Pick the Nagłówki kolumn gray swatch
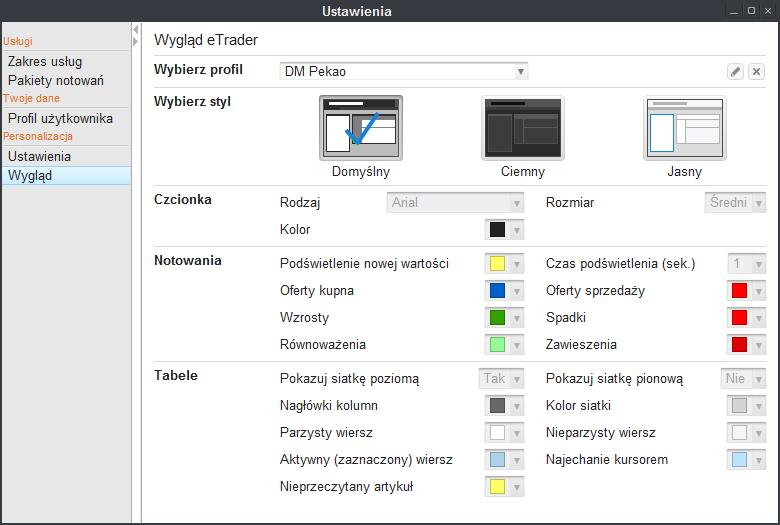This screenshot has height=525, width=780. pyautogui.click(x=497, y=406)
